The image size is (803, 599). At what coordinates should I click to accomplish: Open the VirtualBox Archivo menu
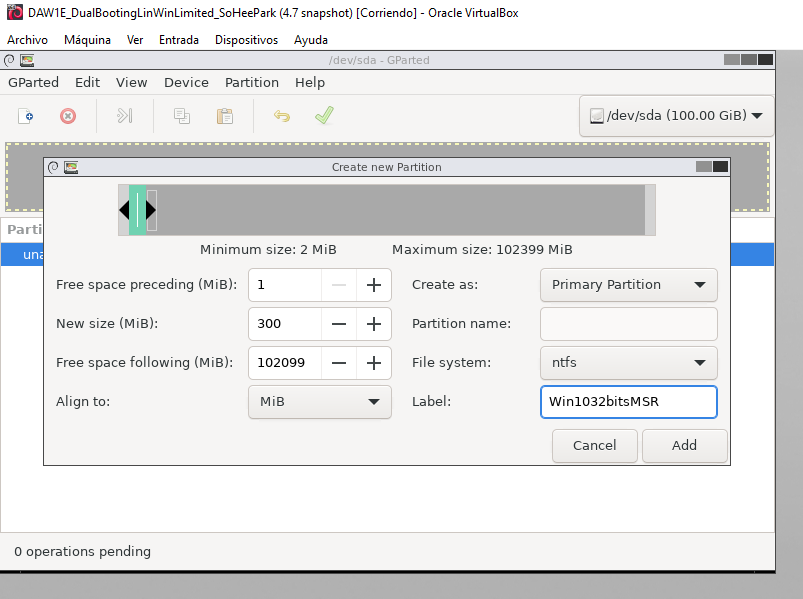point(28,40)
